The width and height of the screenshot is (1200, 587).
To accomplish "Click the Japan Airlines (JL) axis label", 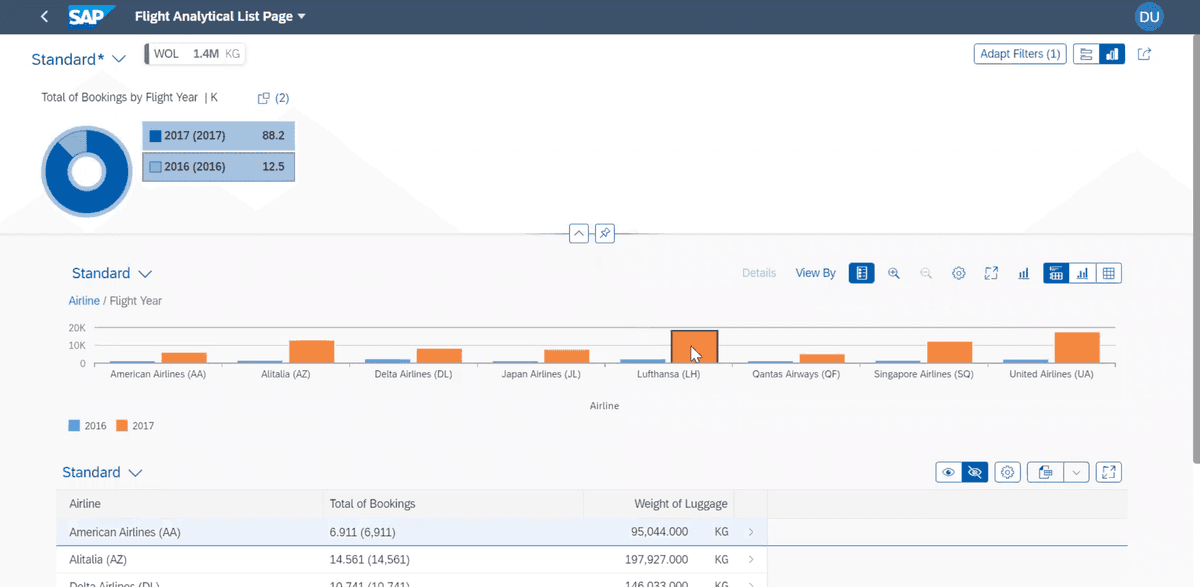I will click(541, 375).
